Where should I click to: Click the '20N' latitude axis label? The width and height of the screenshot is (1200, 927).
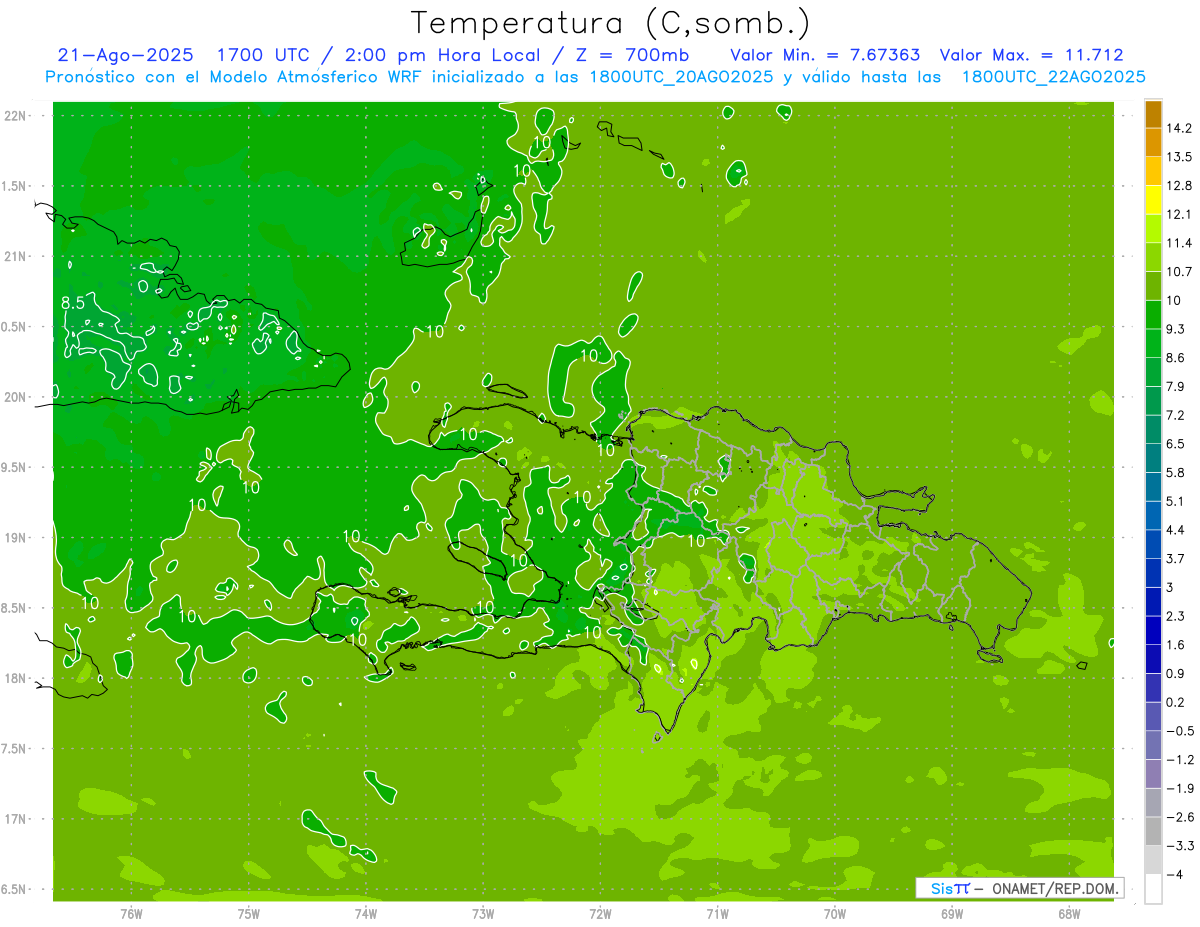click(x=17, y=397)
